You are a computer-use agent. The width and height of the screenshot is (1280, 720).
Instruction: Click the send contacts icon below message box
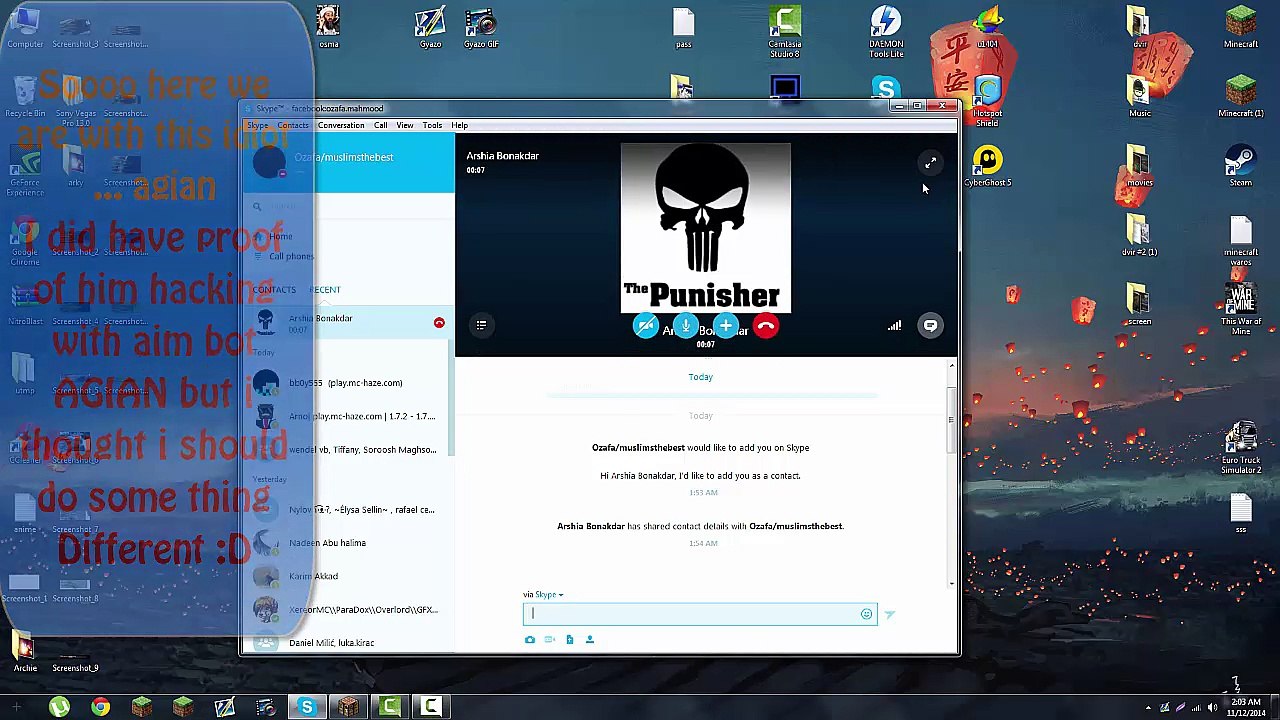(590, 640)
